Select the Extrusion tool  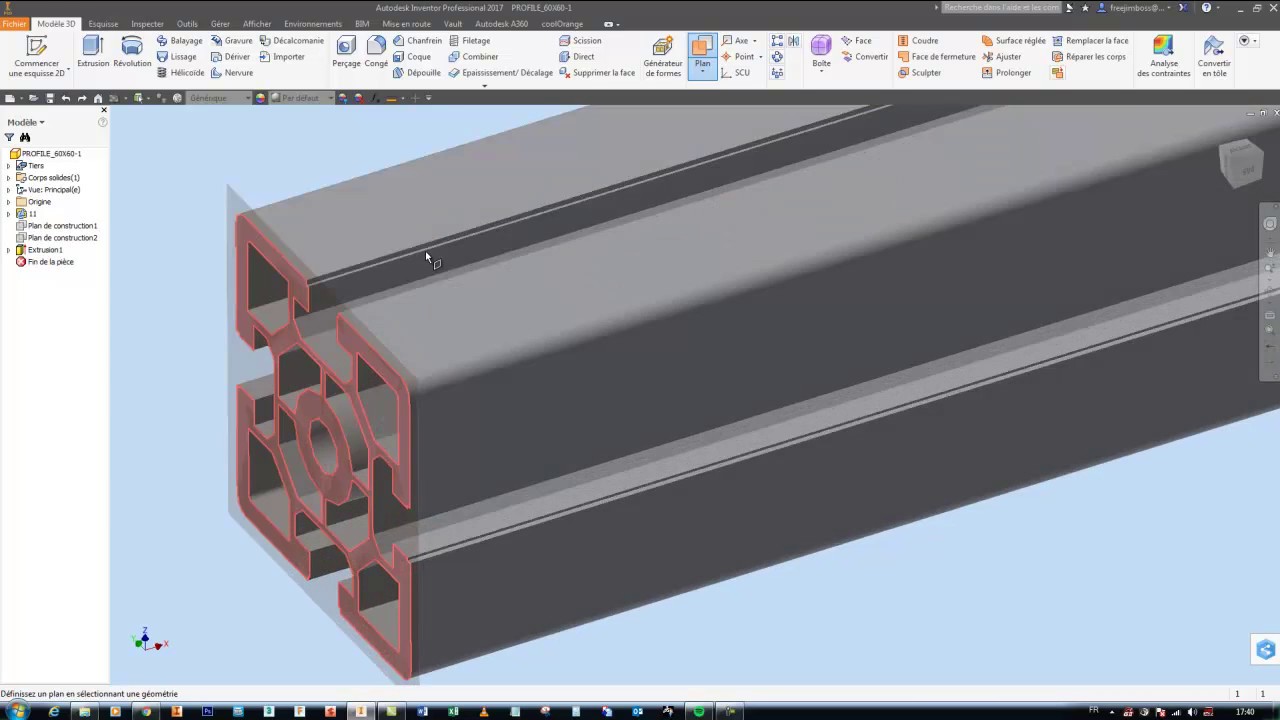click(x=93, y=52)
